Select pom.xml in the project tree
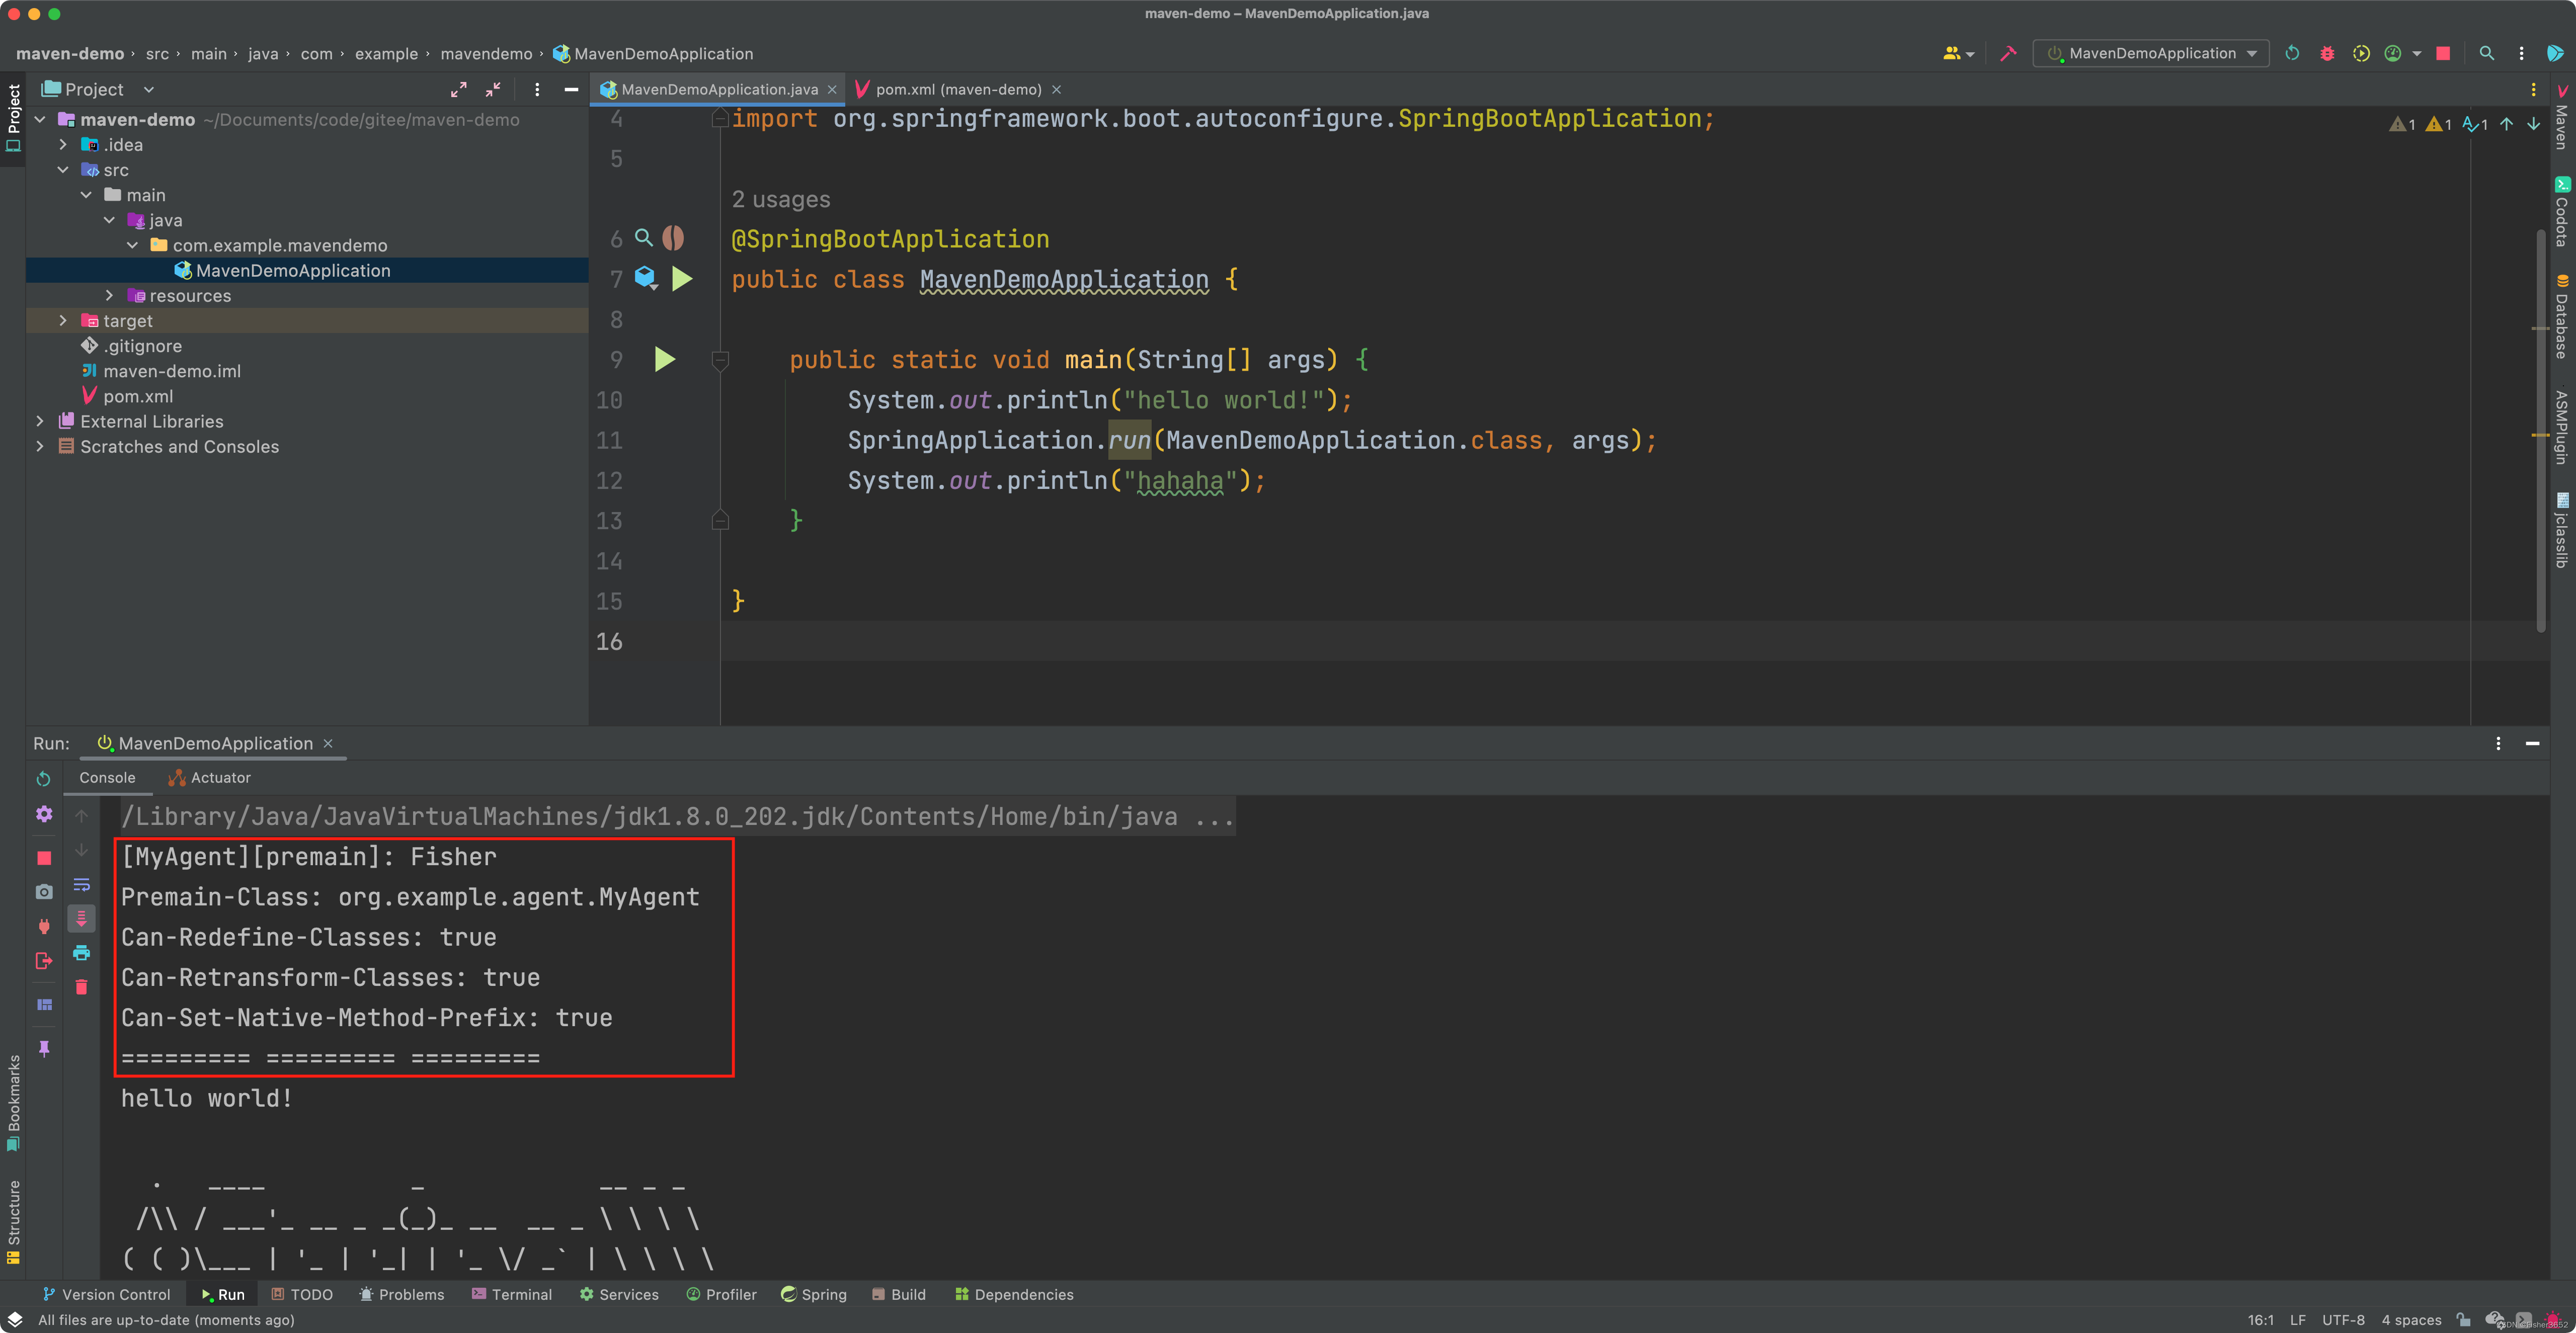This screenshot has height=1333, width=2576. click(138, 397)
